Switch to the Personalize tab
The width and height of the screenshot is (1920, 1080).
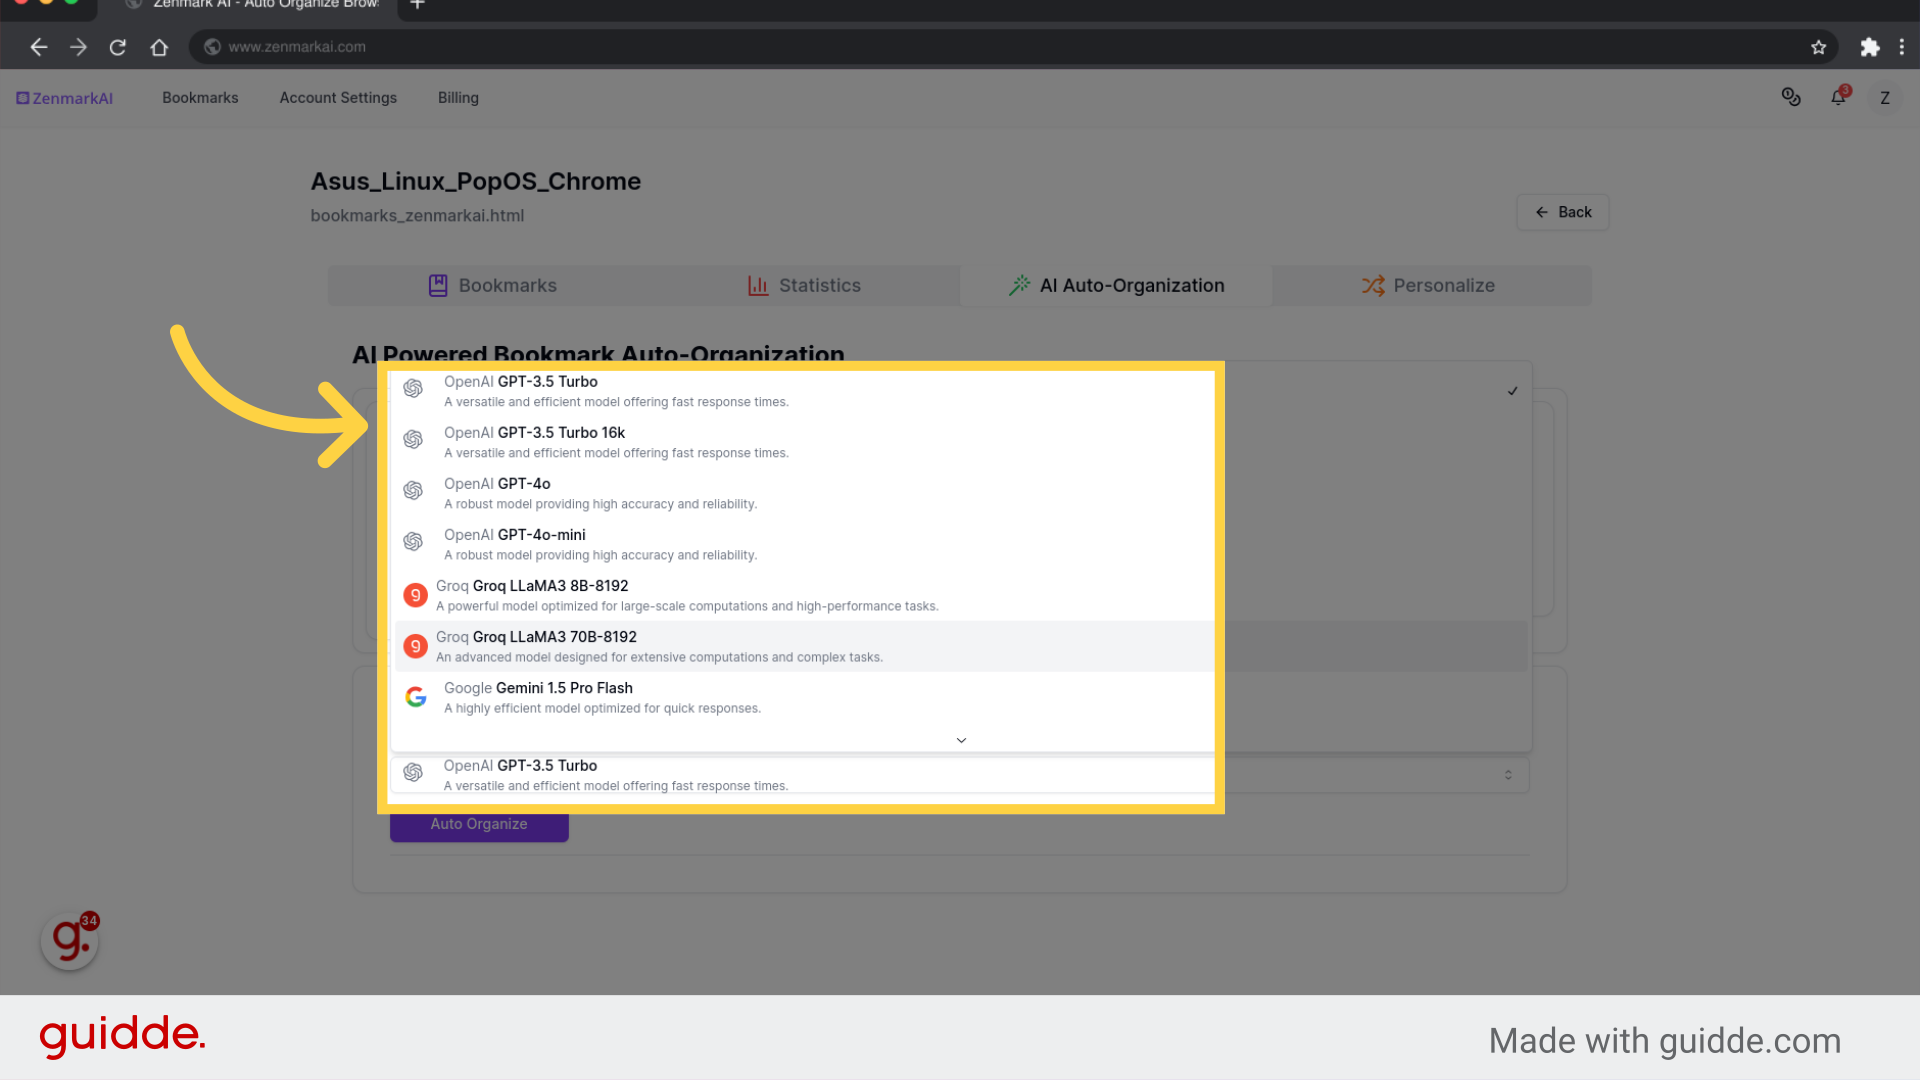[x=1428, y=285]
